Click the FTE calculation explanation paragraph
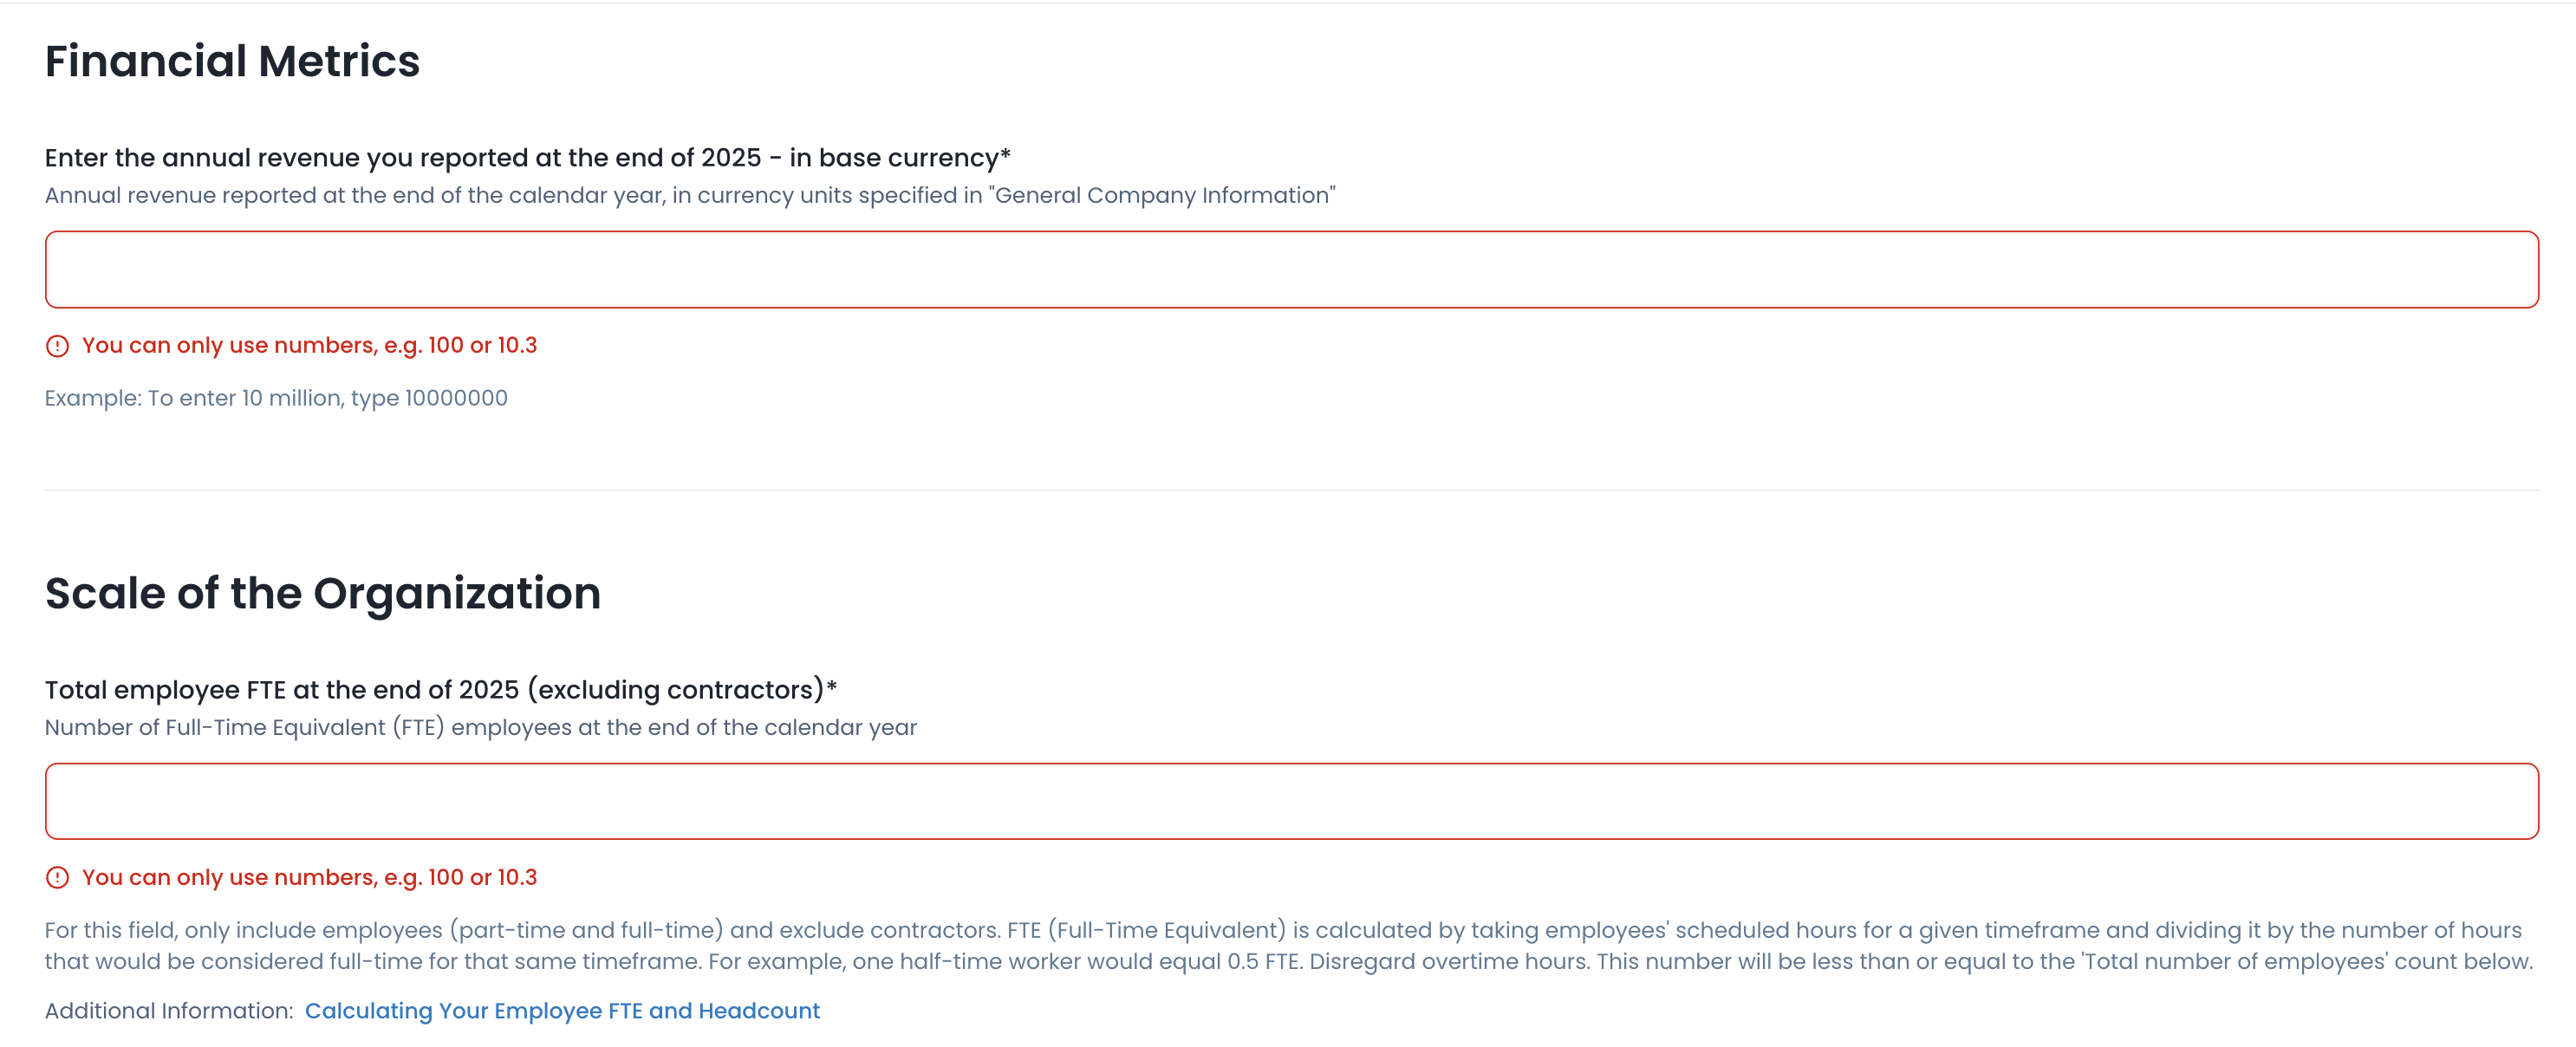 [1287, 946]
